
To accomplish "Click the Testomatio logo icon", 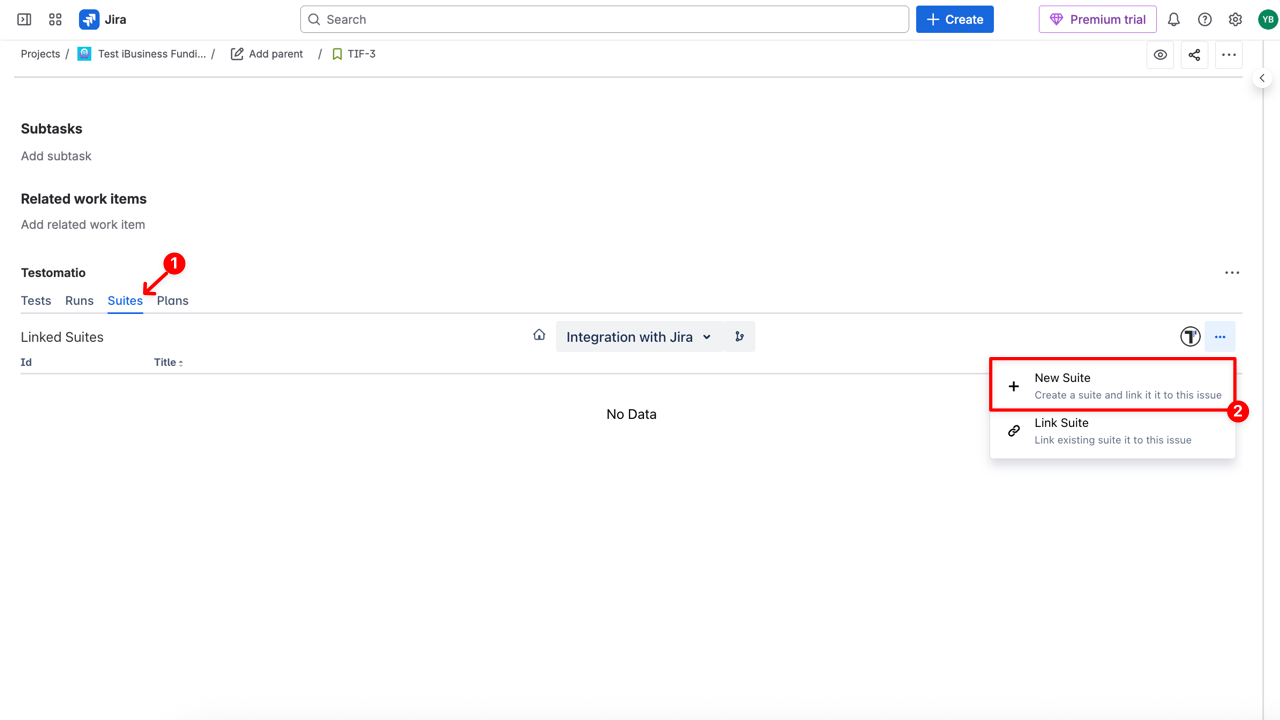I will coord(1189,337).
